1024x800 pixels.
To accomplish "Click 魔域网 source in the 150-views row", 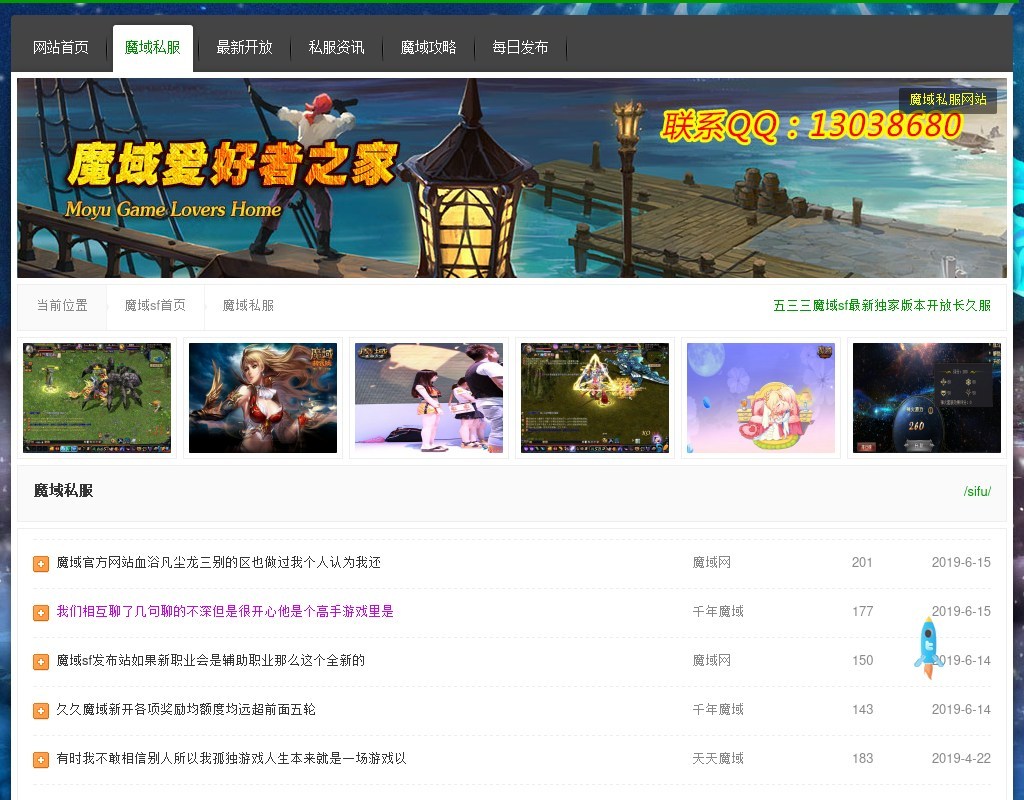I will click(x=711, y=660).
